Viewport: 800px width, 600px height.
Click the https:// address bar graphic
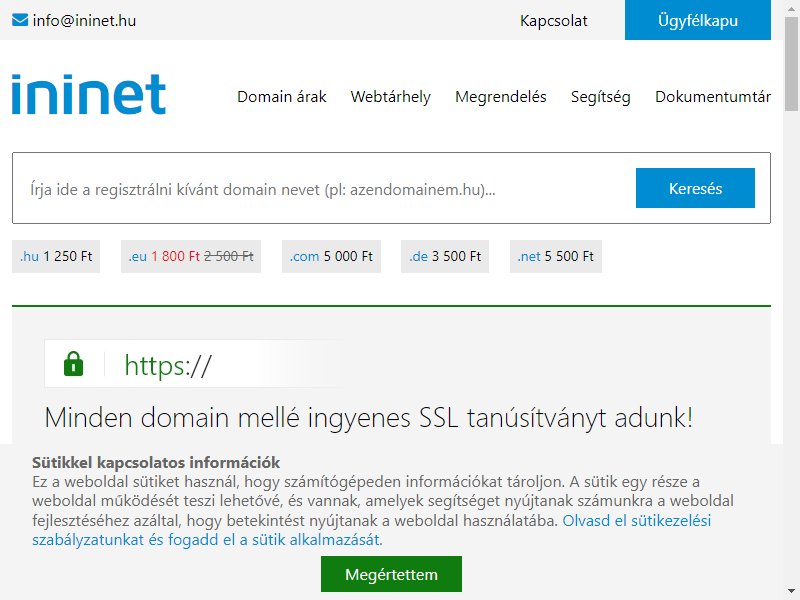(x=194, y=364)
